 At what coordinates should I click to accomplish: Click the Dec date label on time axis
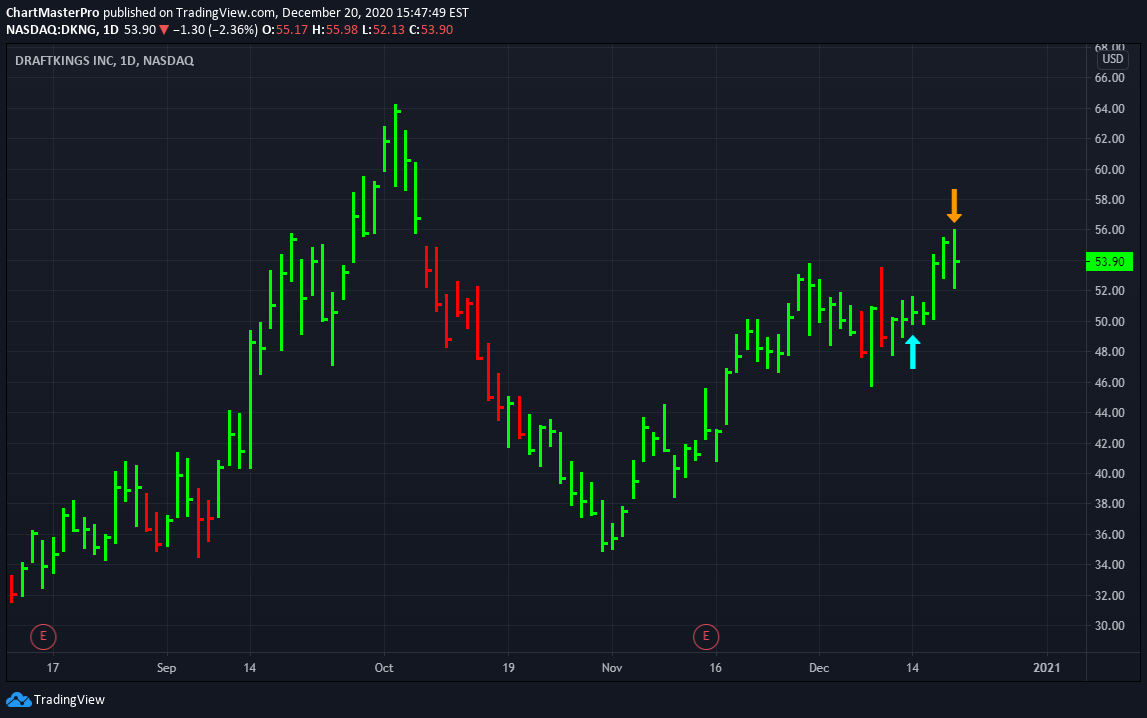tap(819, 668)
